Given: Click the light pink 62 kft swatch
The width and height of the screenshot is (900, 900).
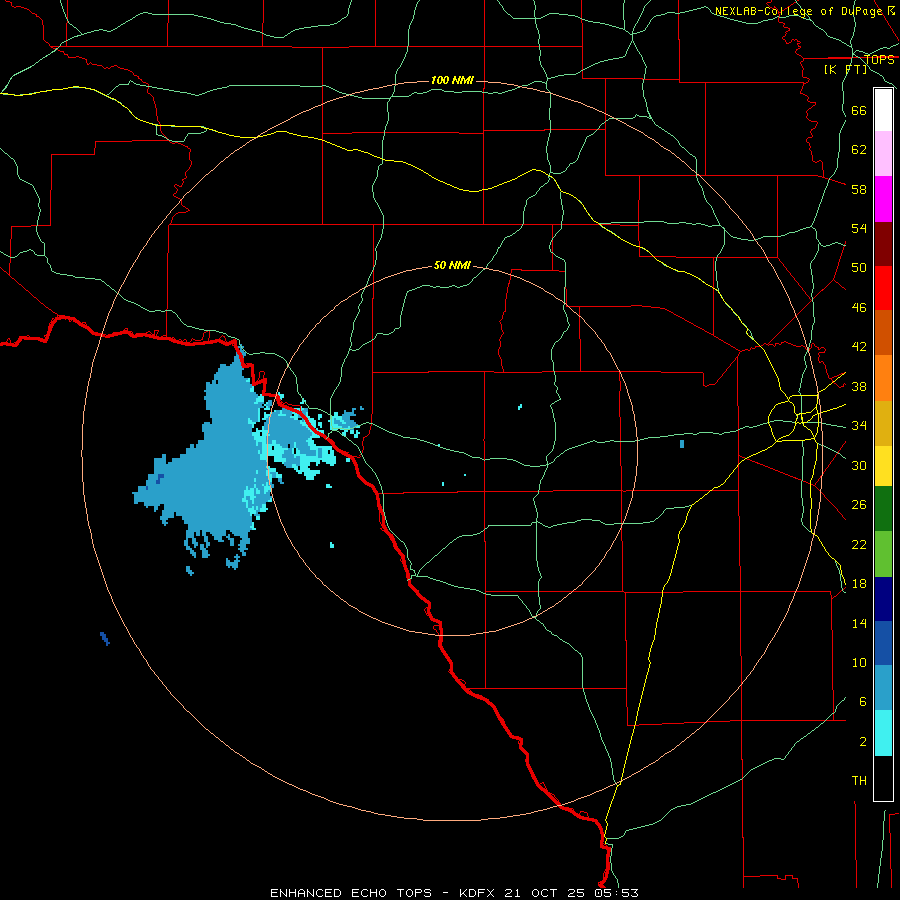Looking at the screenshot, I should click(883, 154).
